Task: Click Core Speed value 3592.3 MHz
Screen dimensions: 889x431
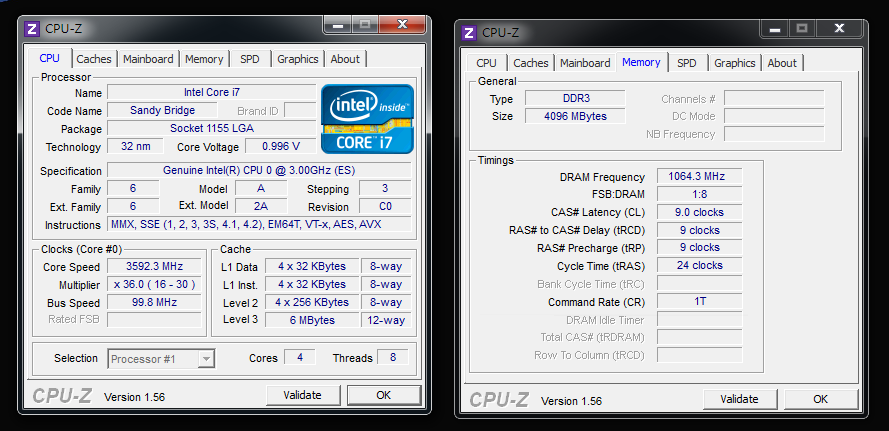Action: 154,267
